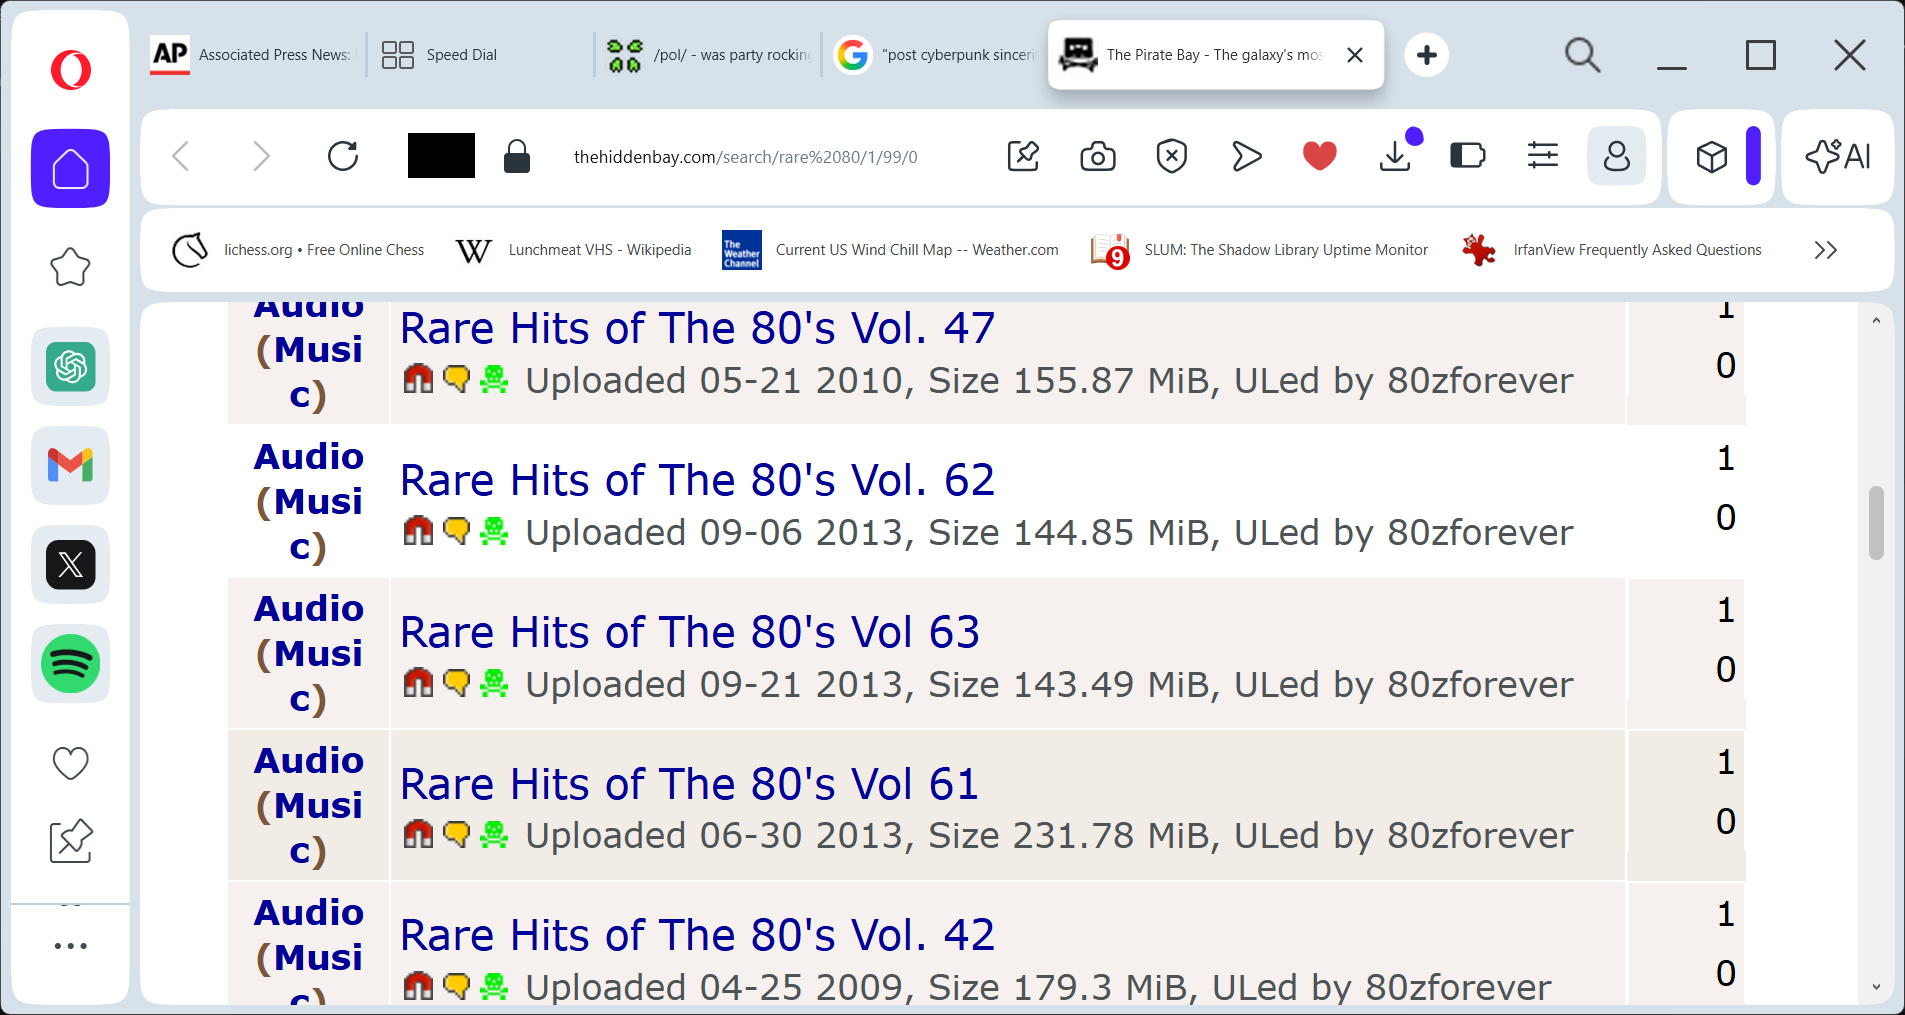The width and height of the screenshot is (1905, 1015).
Task: Open X (Twitter) sidebar panel
Action: tap(70, 564)
